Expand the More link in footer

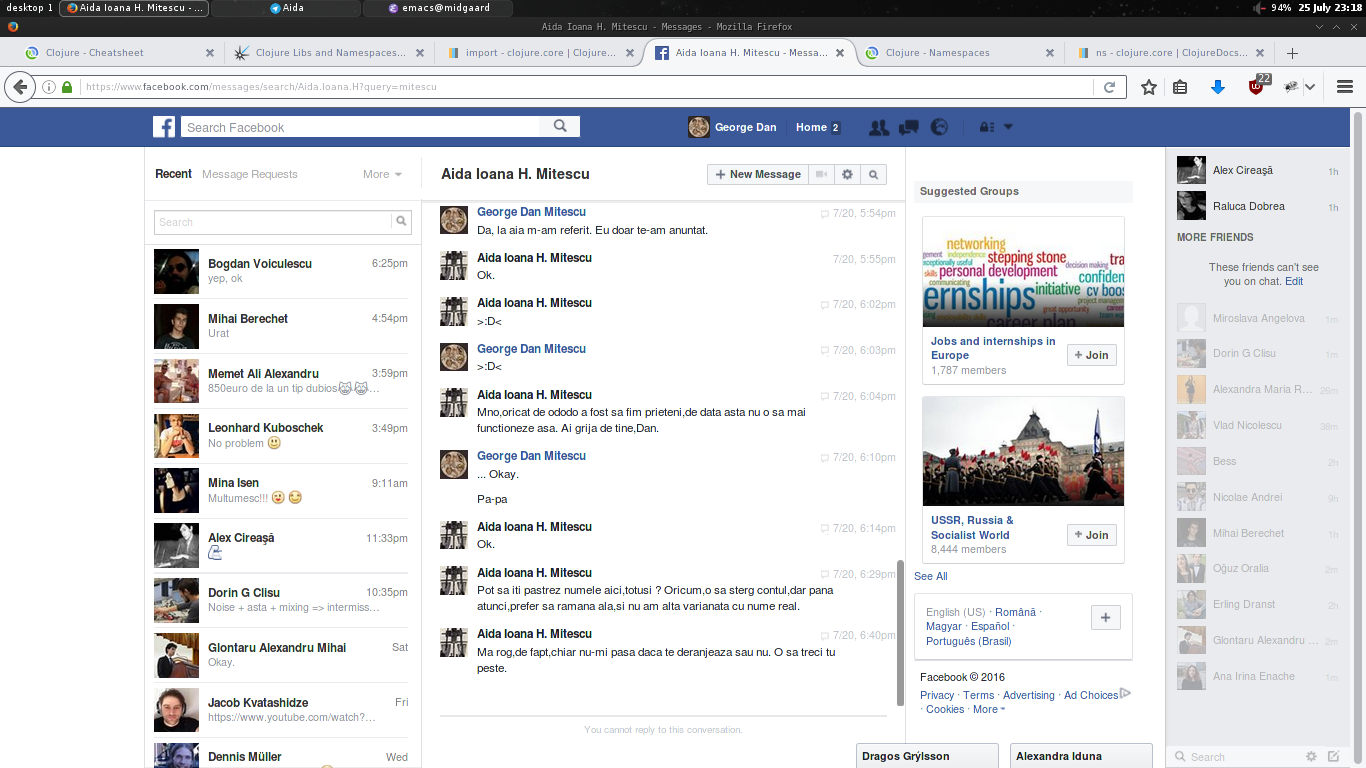pos(989,709)
